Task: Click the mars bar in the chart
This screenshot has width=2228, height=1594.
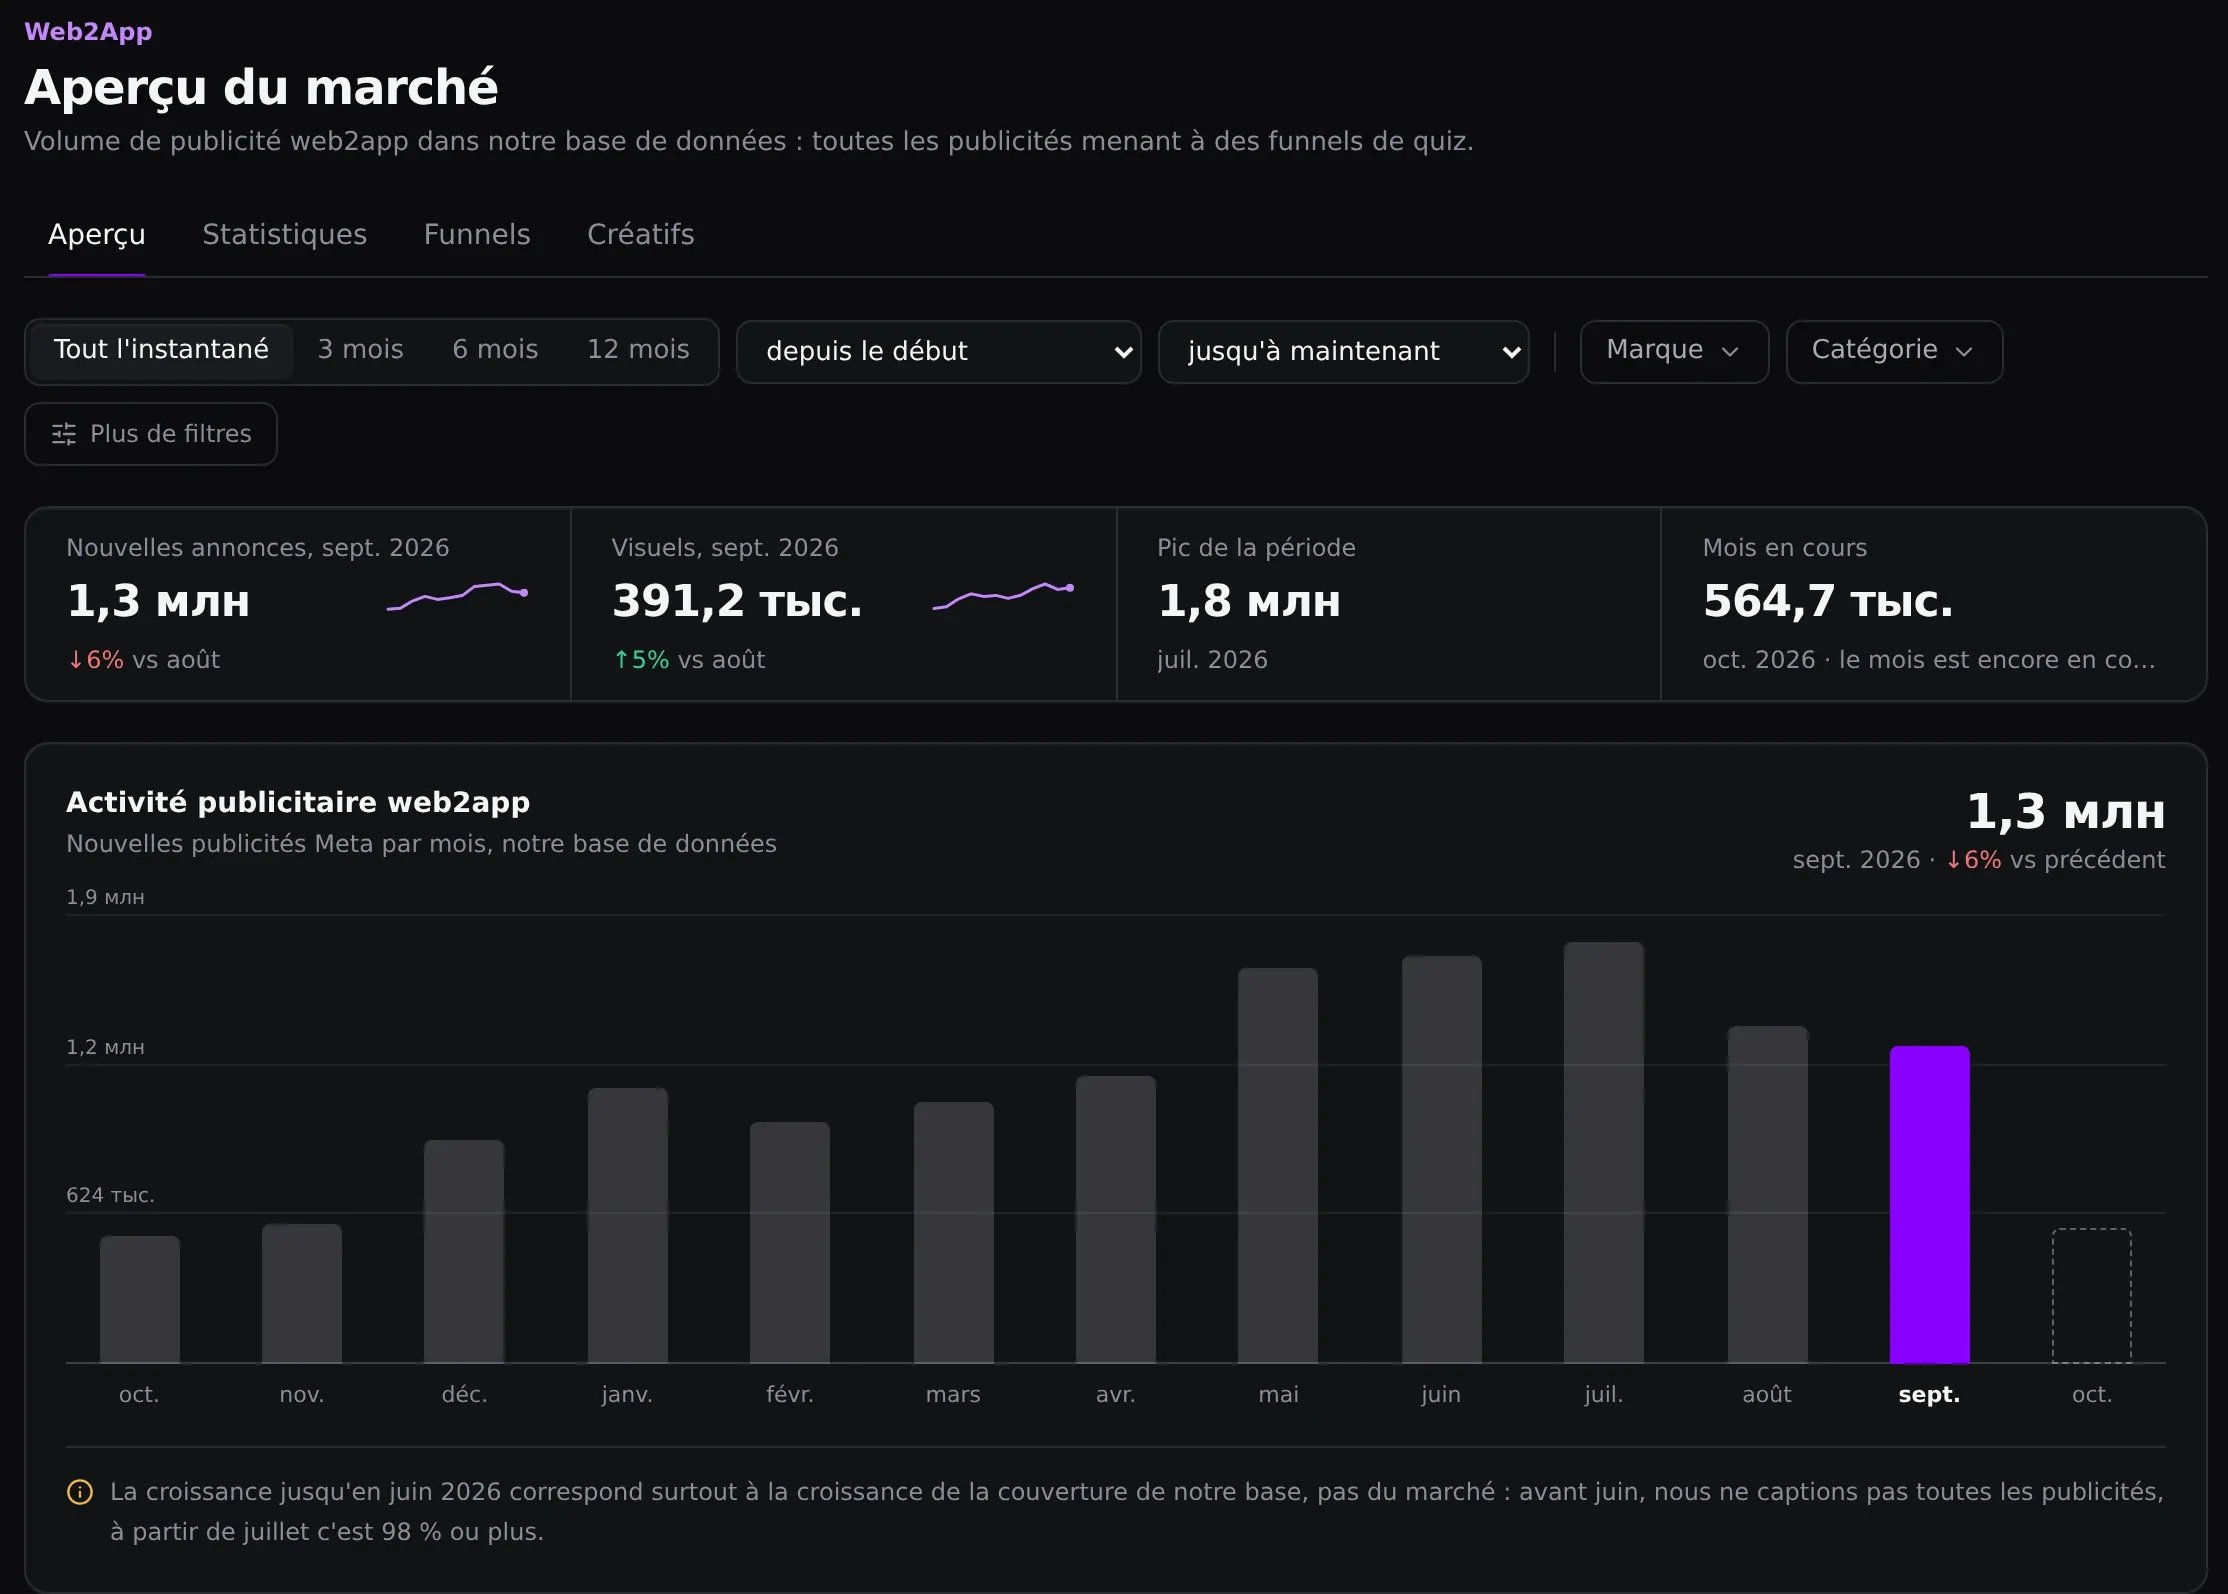Action: tap(954, 1233)
